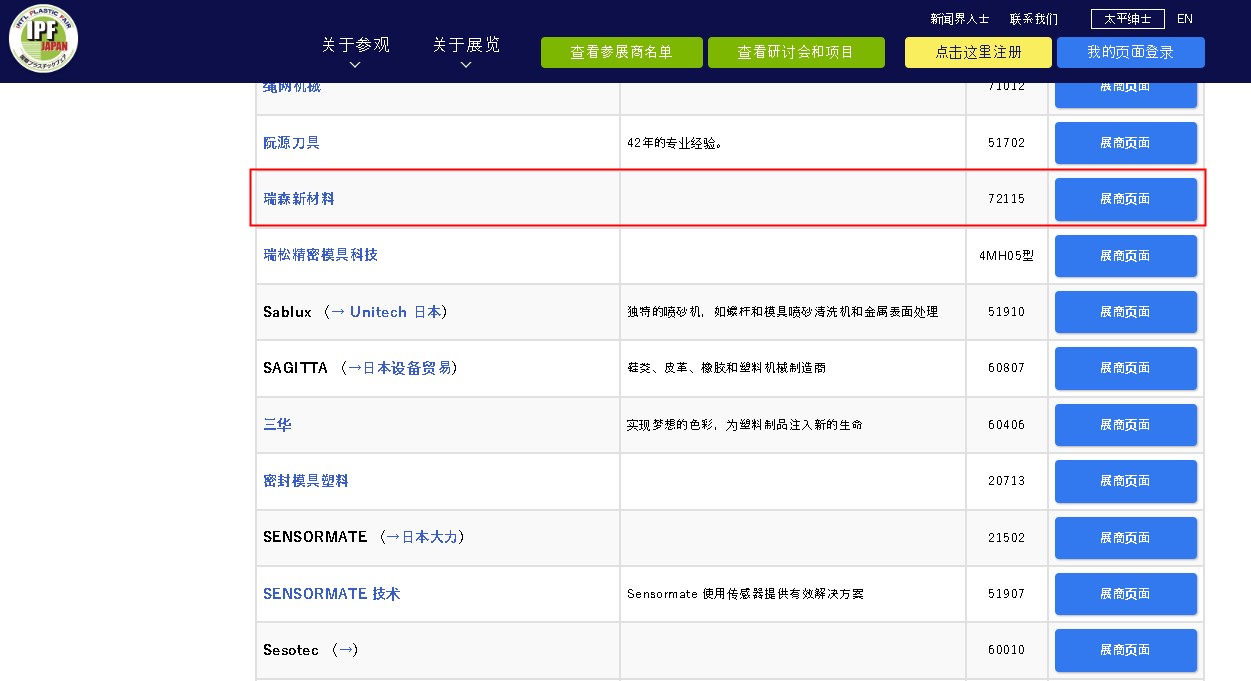Viewport: 1251px width, 681px height.
Task: Select the 太平绅士 language option
Action: click(x=1127, y=19)
